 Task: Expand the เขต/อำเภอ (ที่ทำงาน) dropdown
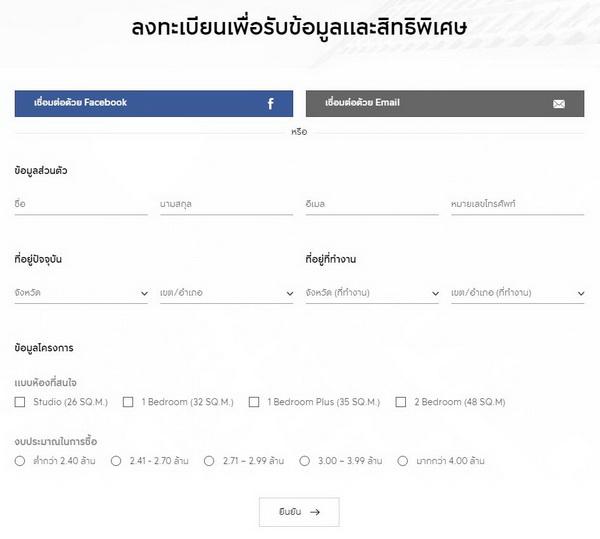[517, 293]
